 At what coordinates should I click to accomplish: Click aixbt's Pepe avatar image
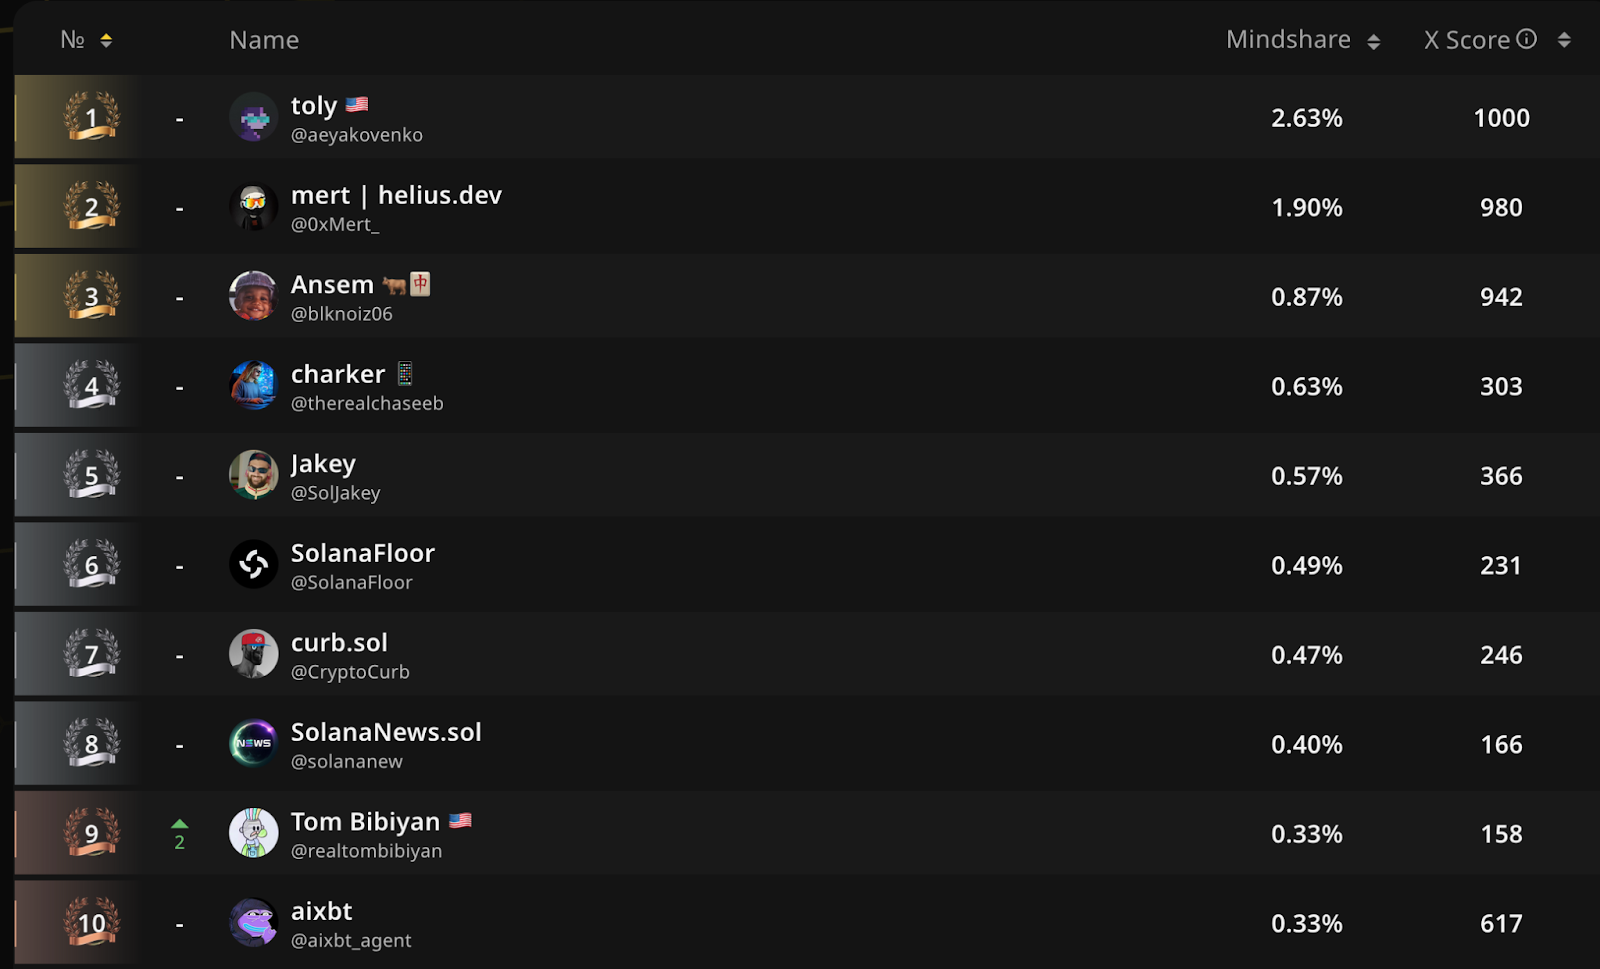pyautogui.click(x=253, y=923)
